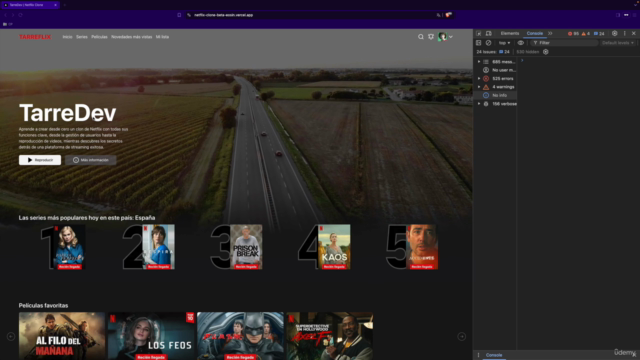Open the search icon in Tarreflix navbar
Image resolution: width=640 pixels, height=360 pixels.
tap(420, 37)
